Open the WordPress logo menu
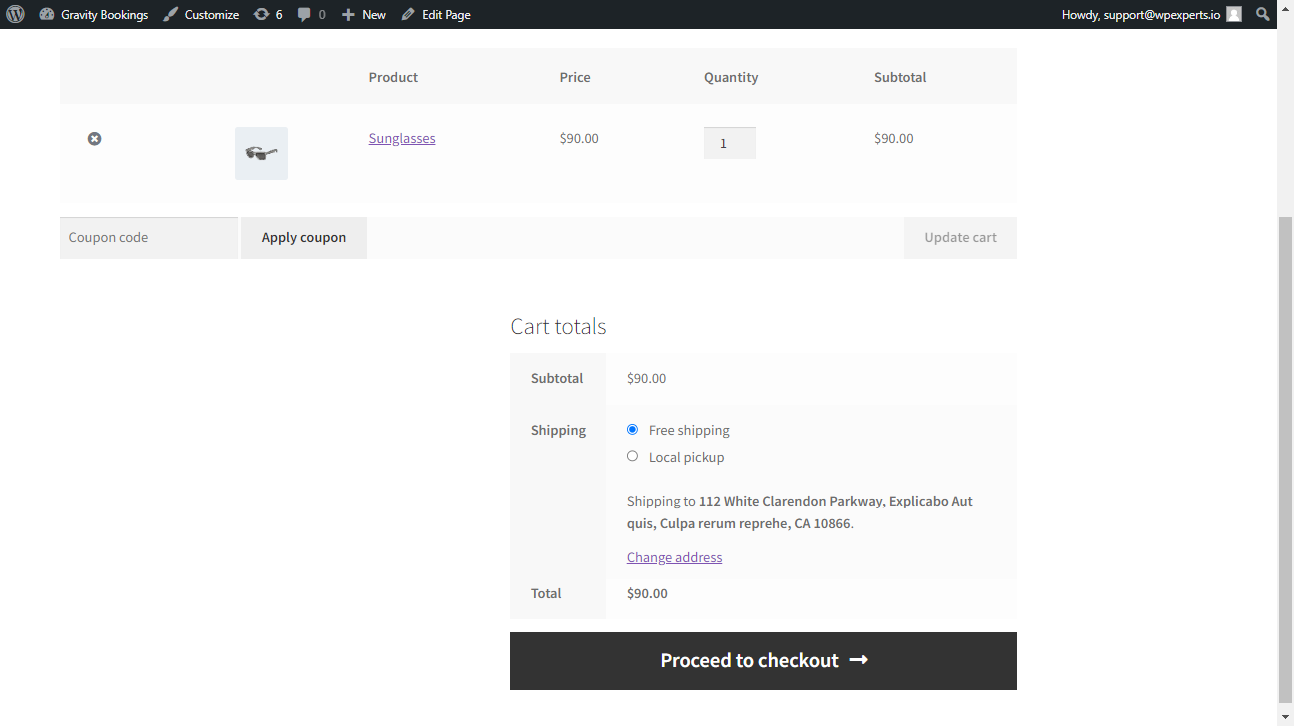Screen dimensions: 1294x726 click(15, 14)
